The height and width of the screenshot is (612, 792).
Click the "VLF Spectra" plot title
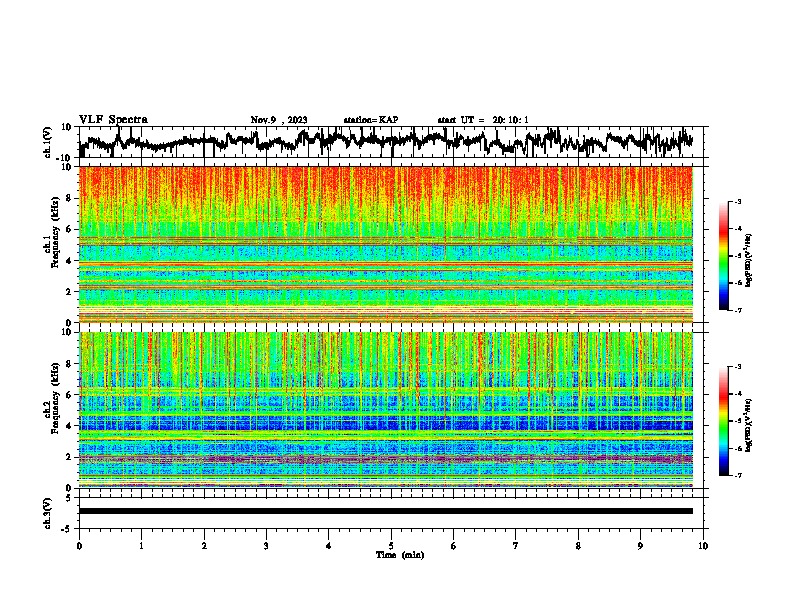(113, 120)
